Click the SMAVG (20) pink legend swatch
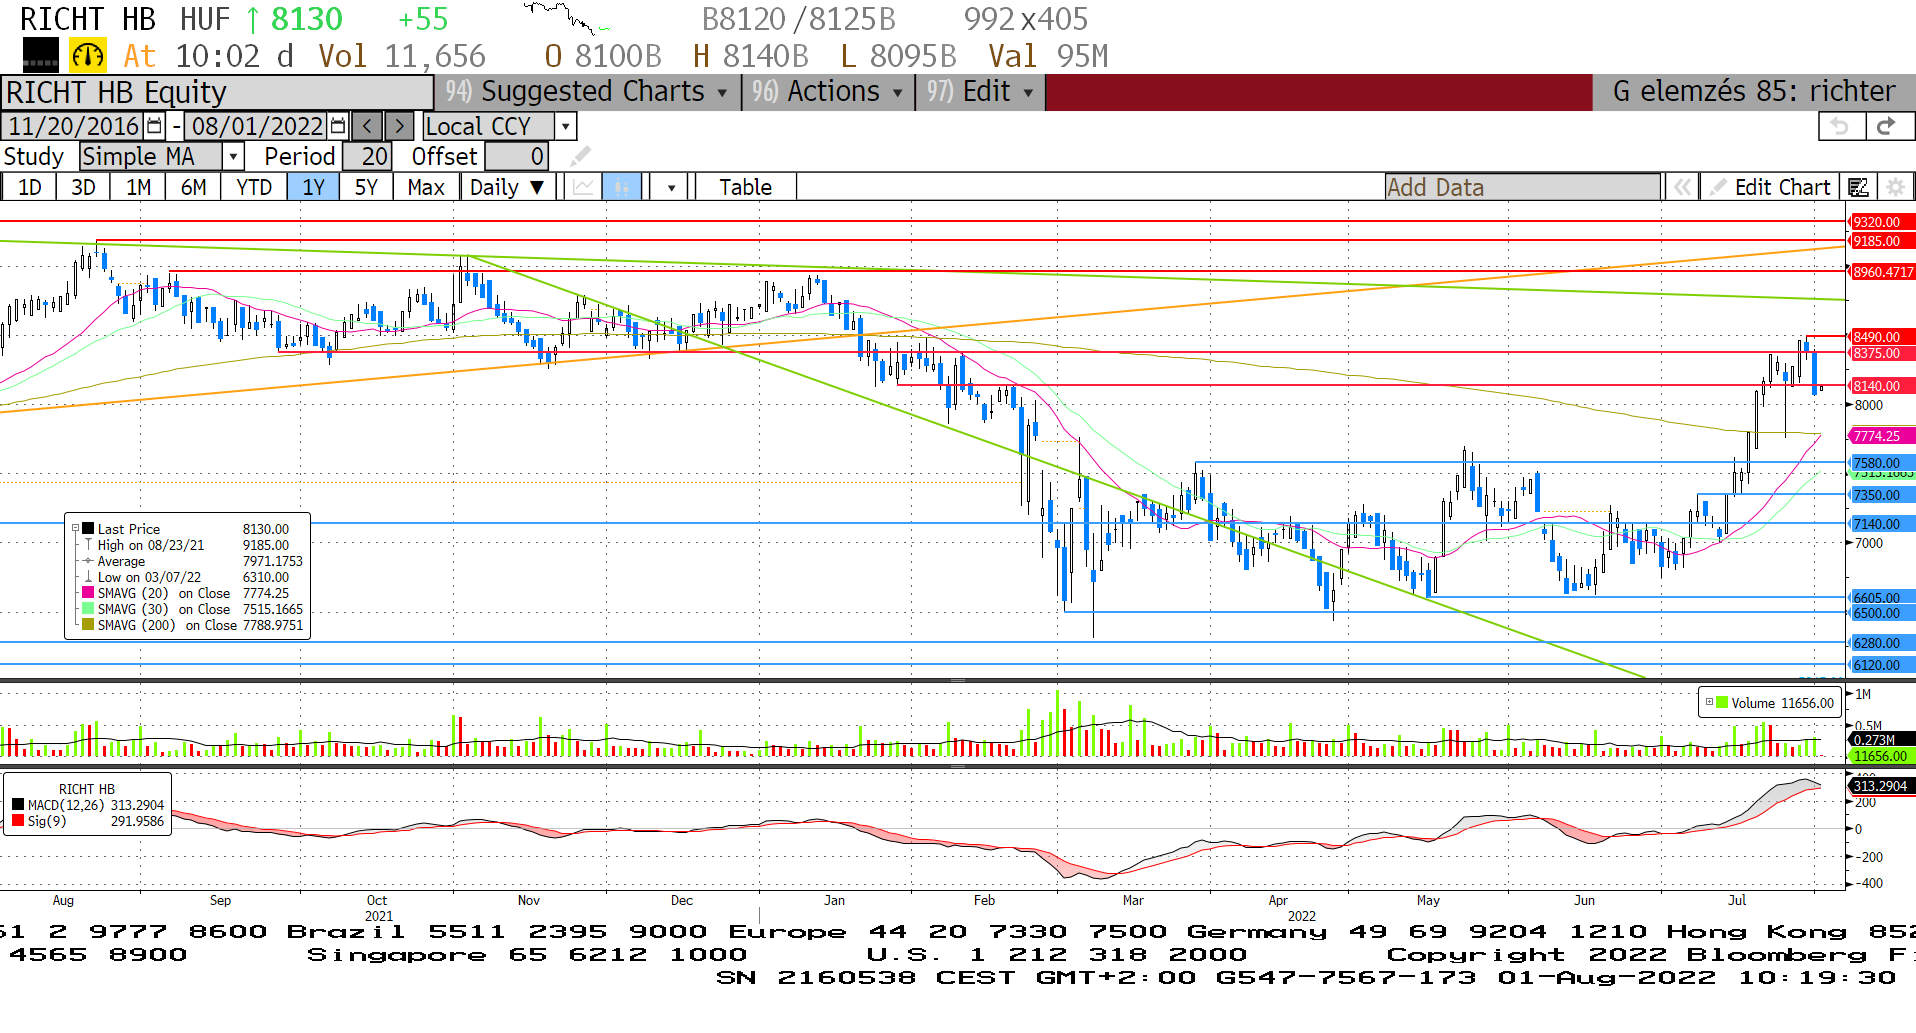1916x1033 pixels. pyautogui.click(x=88, y=593)
